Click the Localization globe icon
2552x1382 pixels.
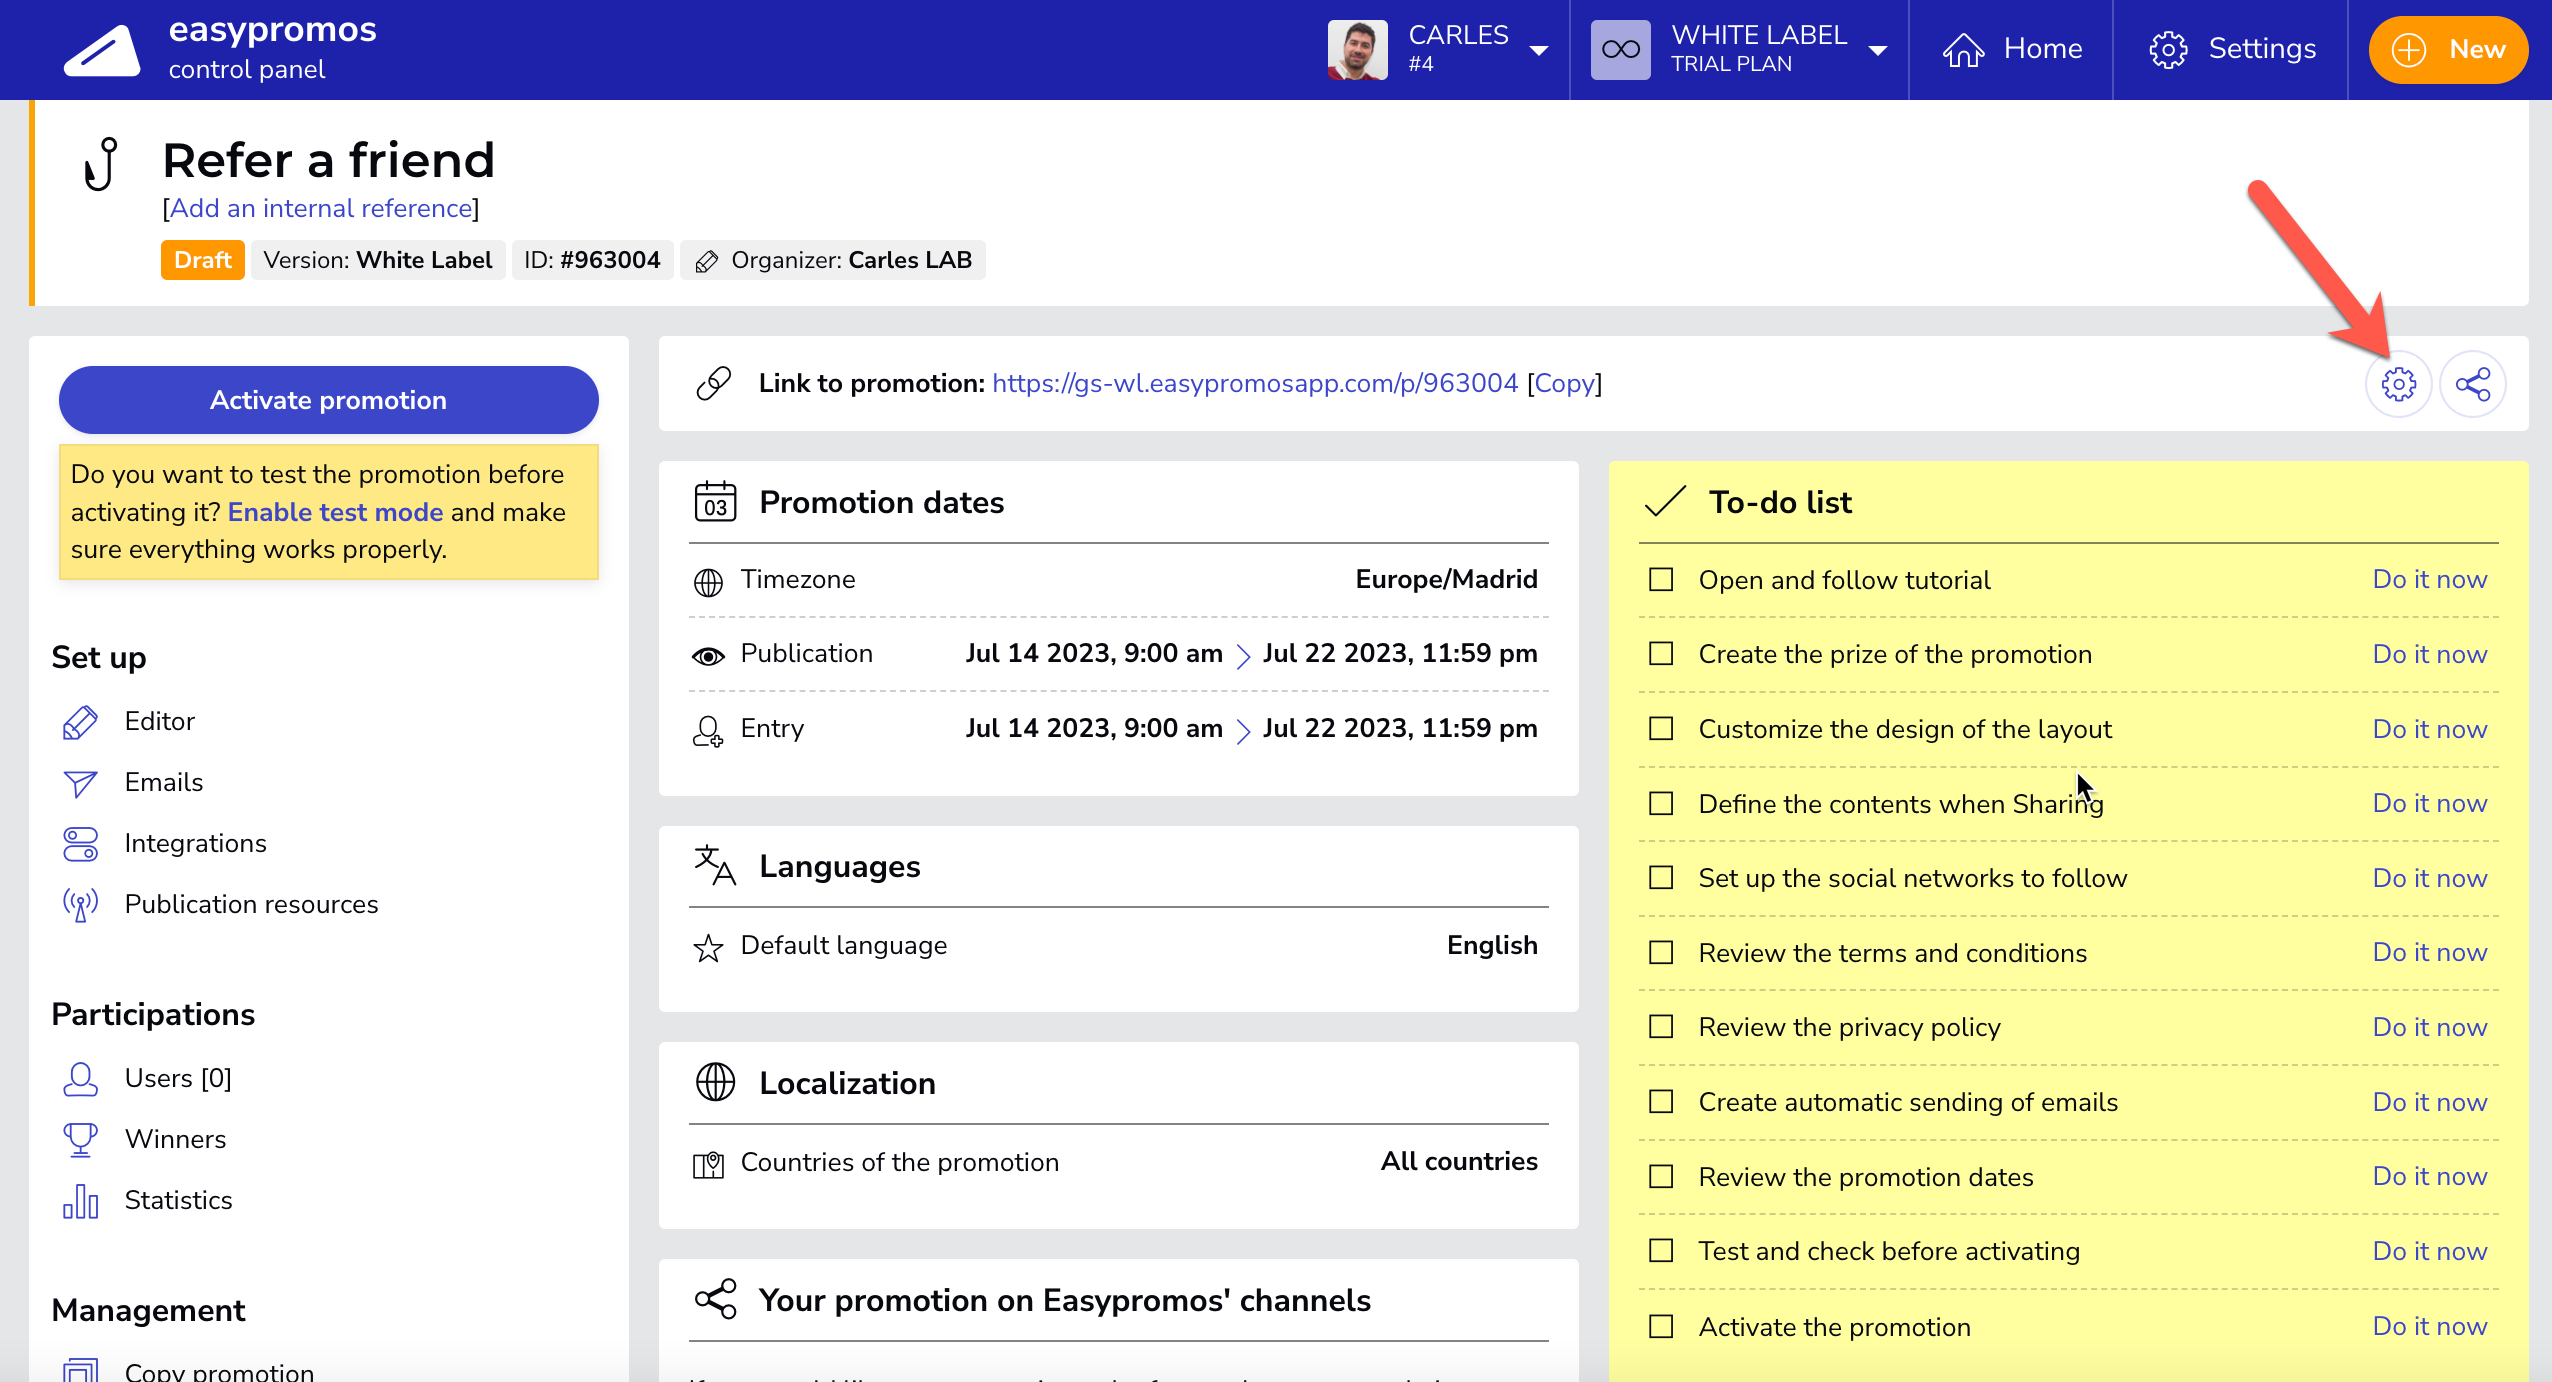pyautogui.click(x=715, y=1082)
